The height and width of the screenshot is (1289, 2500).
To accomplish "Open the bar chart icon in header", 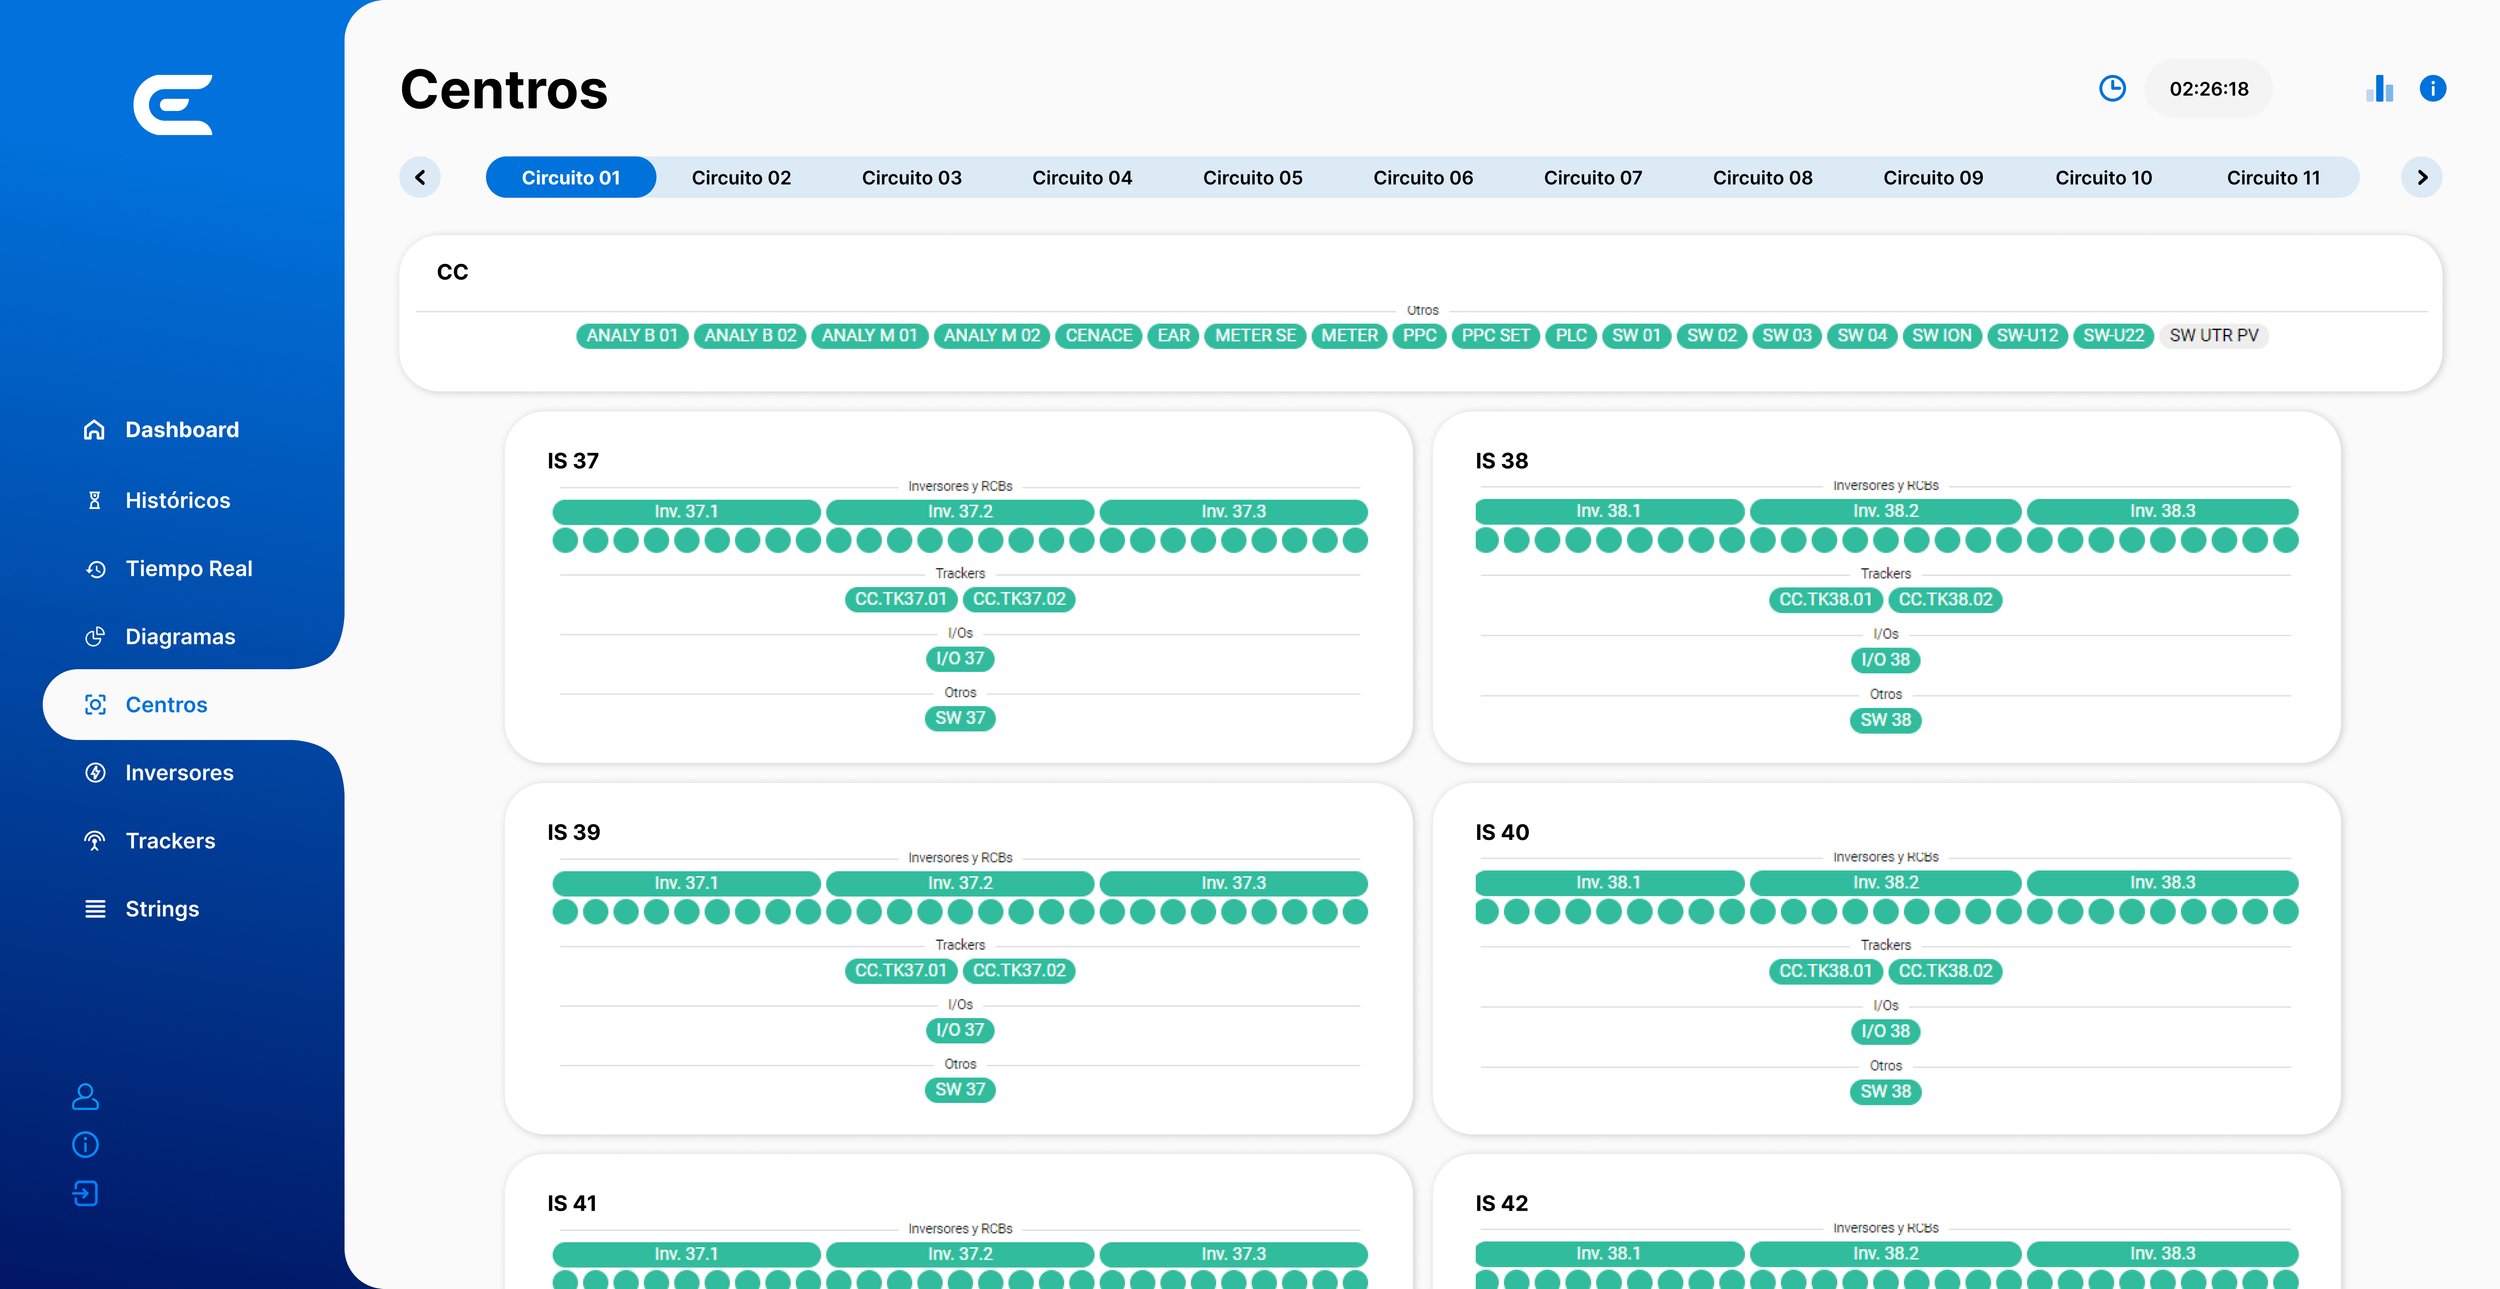I will (2380, 89).
